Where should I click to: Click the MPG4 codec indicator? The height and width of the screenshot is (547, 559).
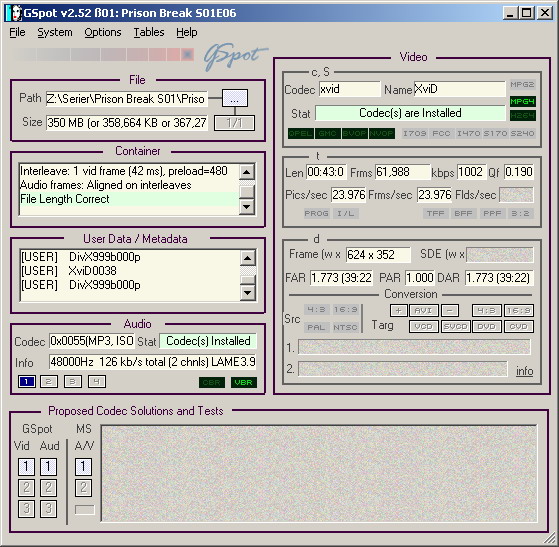pos(522,101)
